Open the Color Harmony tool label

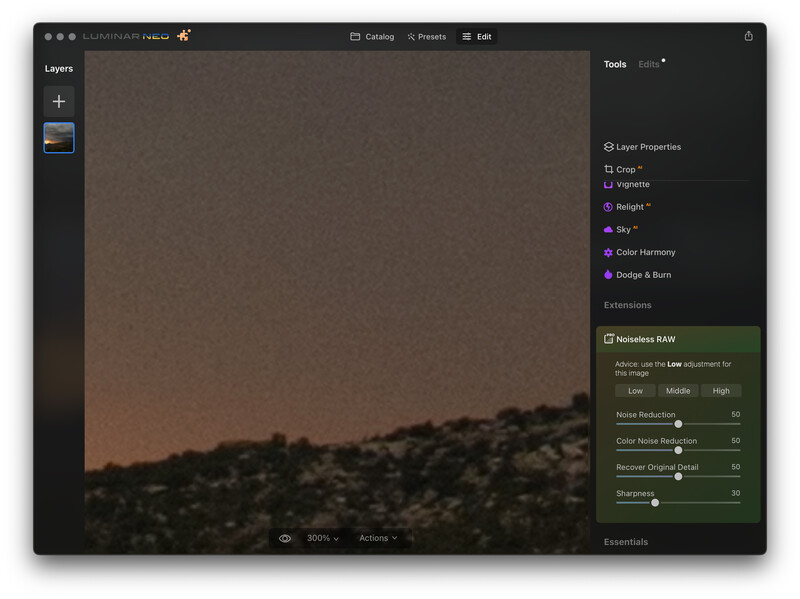pyautogui.click(x=645, y=252)
